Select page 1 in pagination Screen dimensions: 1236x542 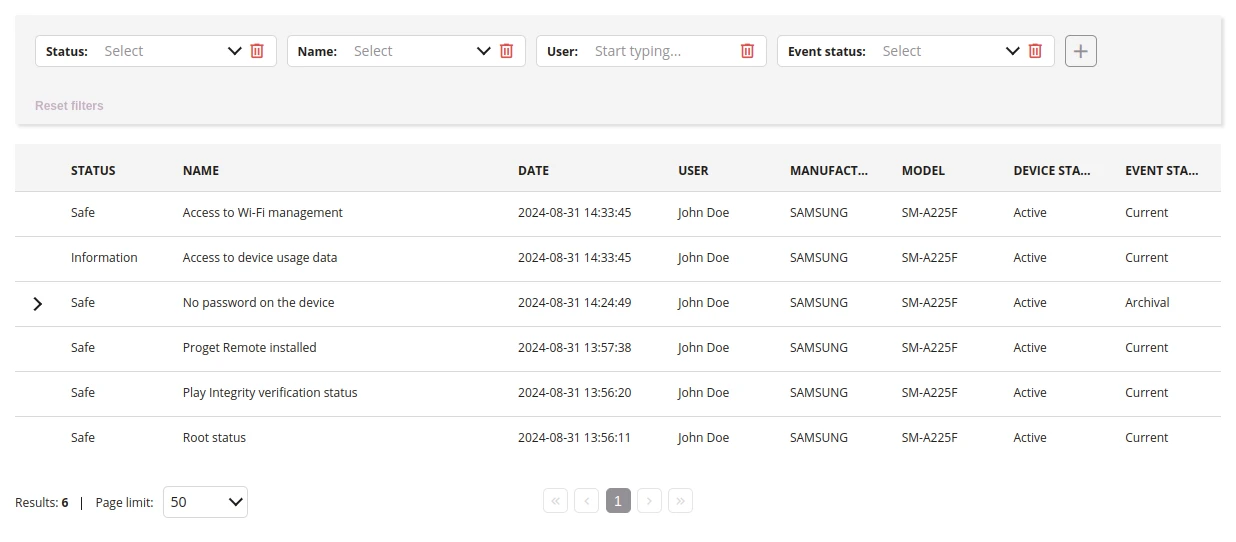coord(618,501)
